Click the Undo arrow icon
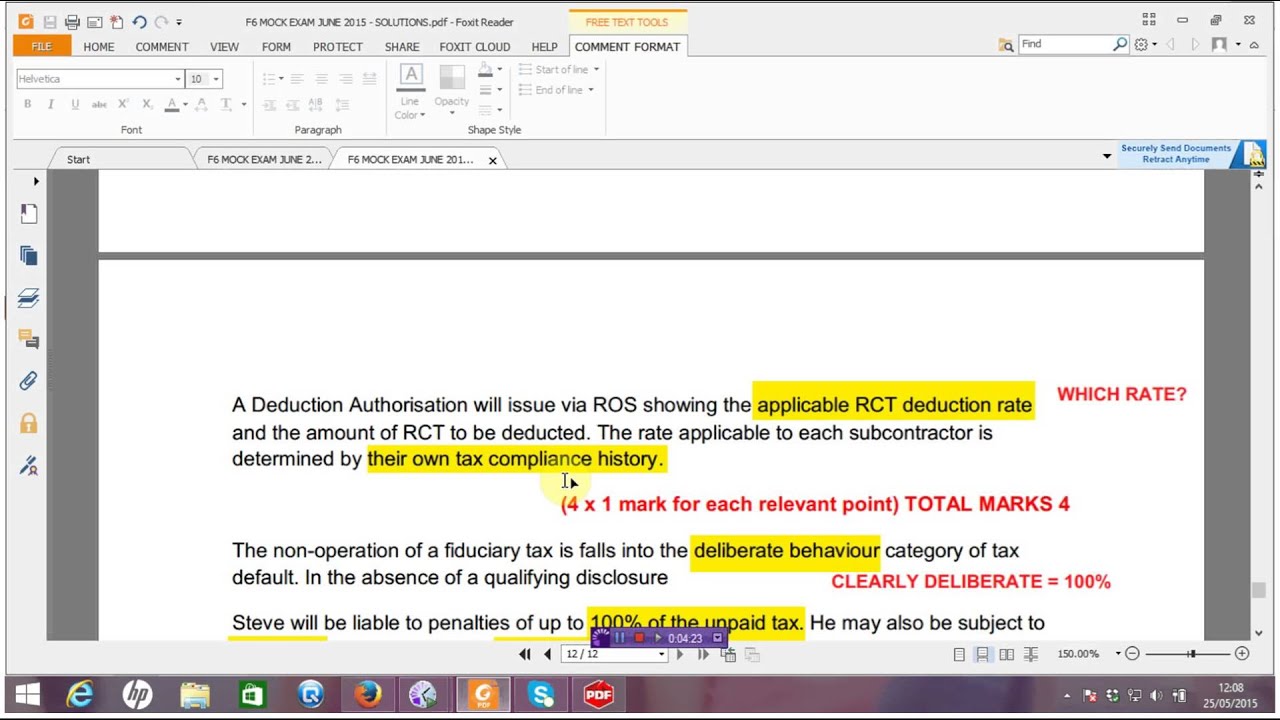Image resolution: width=1280 pixels, height=720 pixels. (x=139, y=22)
